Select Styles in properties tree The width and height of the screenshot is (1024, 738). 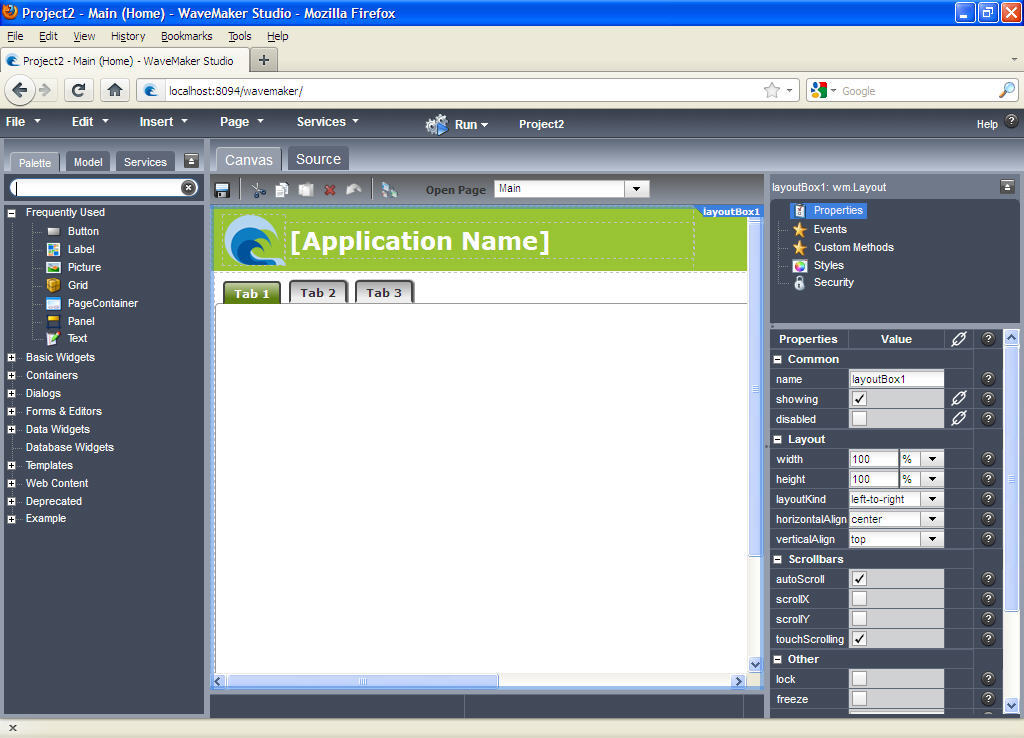click(x=828, y=265)
